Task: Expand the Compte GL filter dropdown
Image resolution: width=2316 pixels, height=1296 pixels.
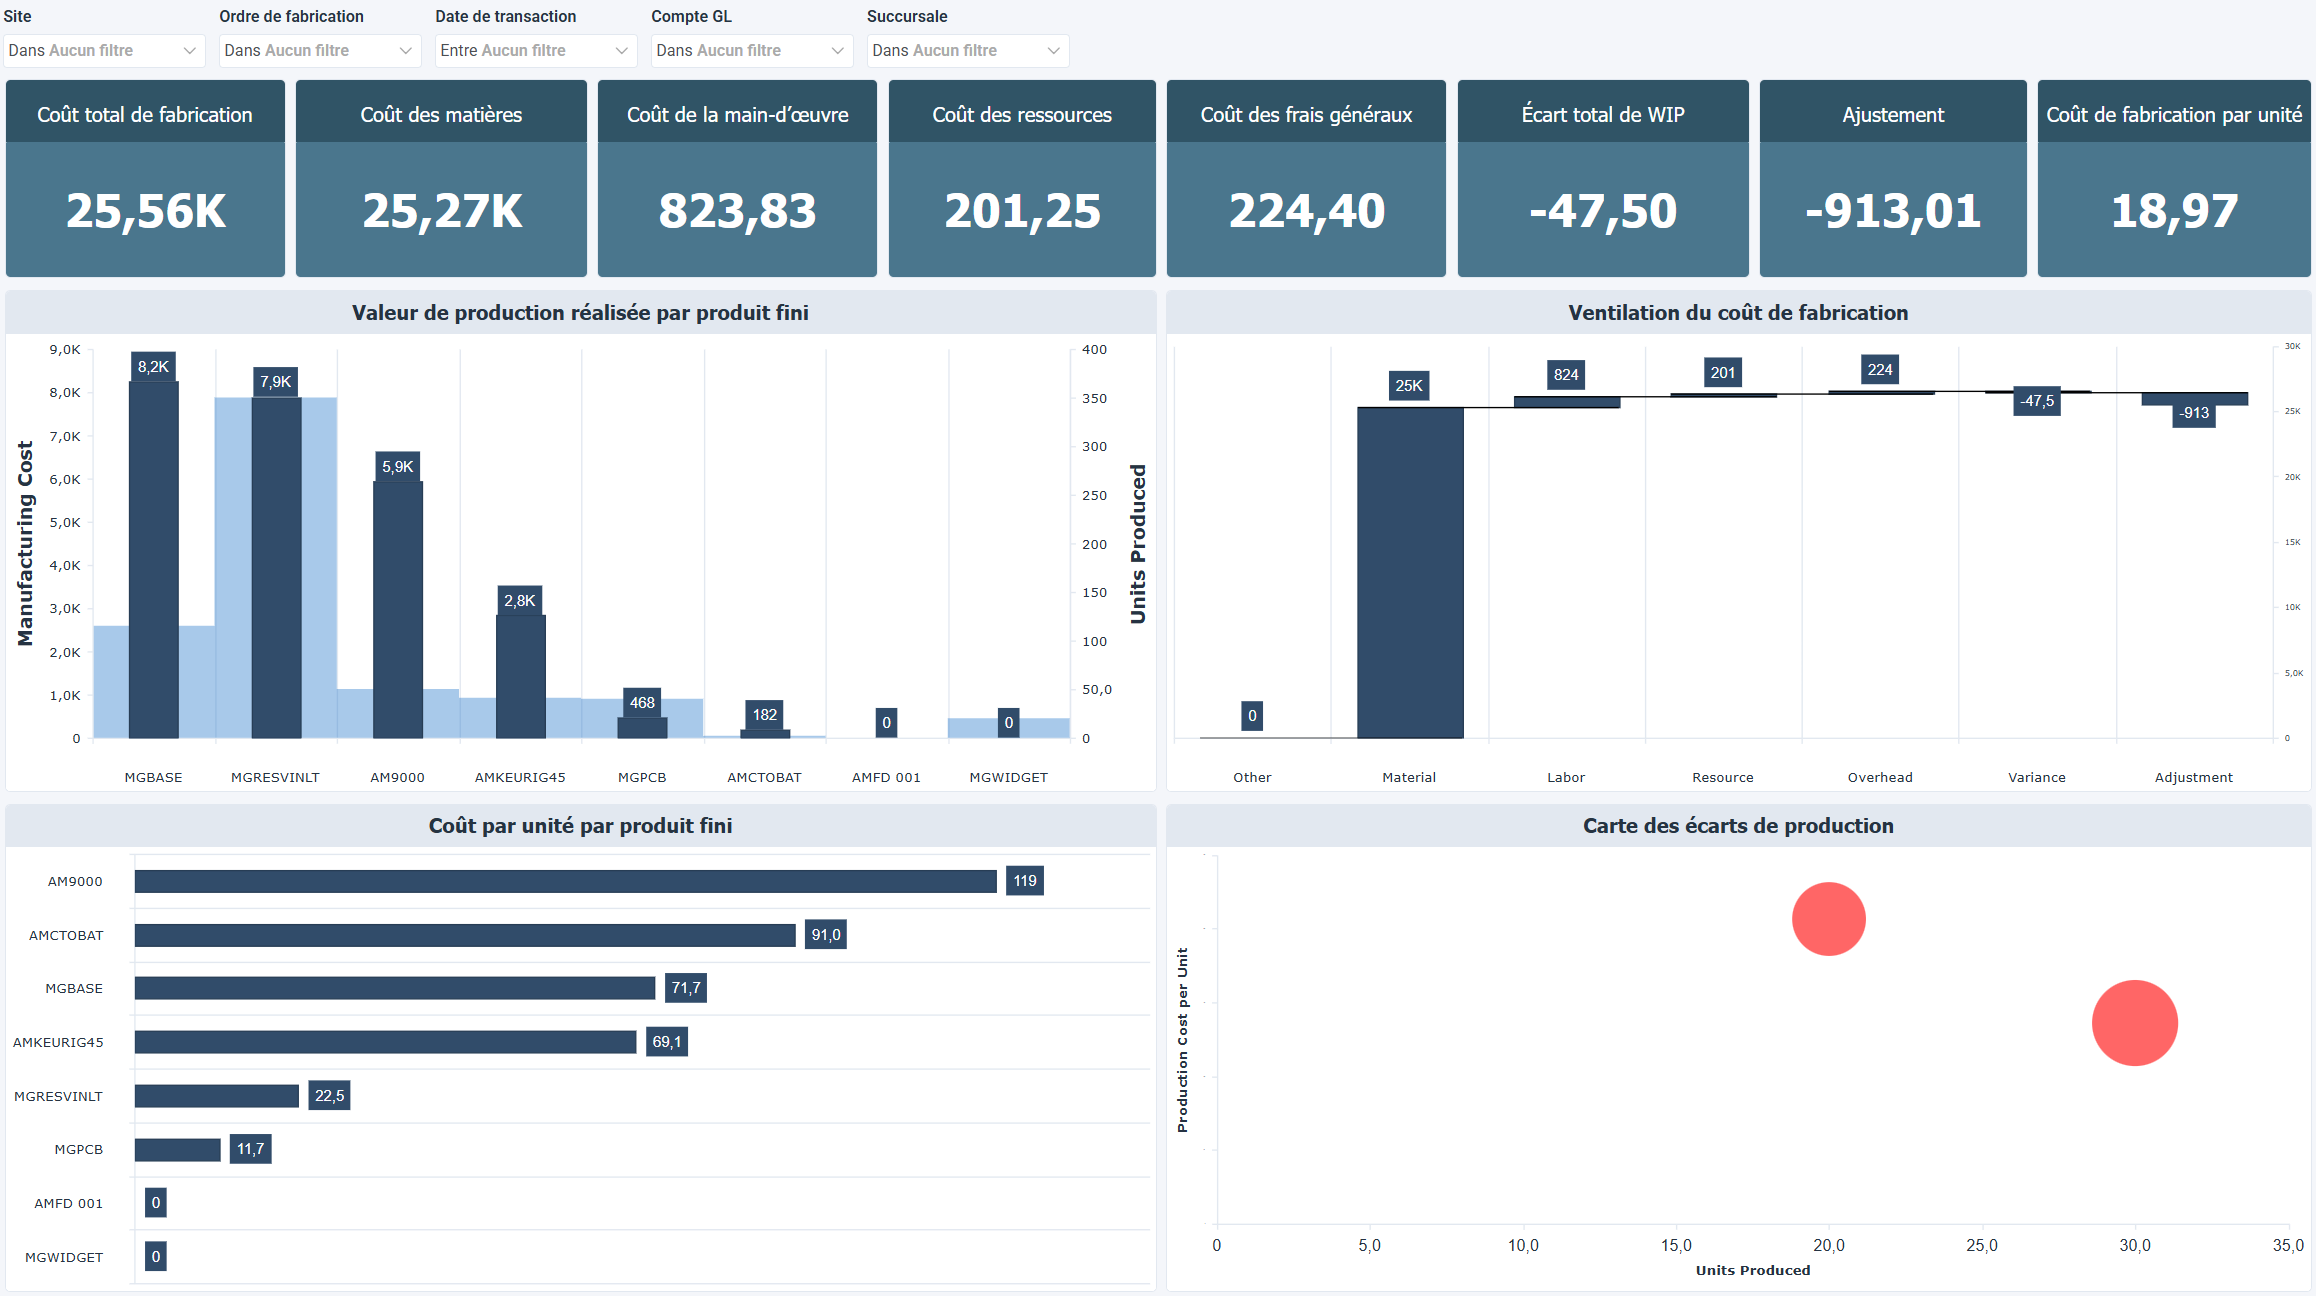Action: pos(751,51)
